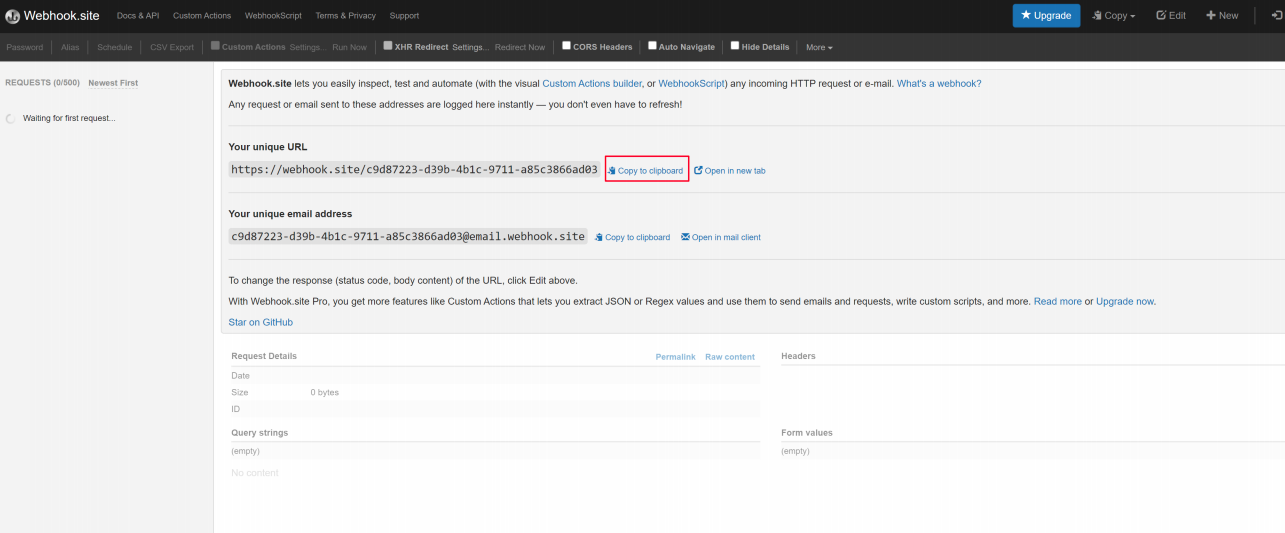The width and height of the screenshot is (1285, 533).
Task: Toggle the Newest First sort order
Action: [x=113, y=83]
